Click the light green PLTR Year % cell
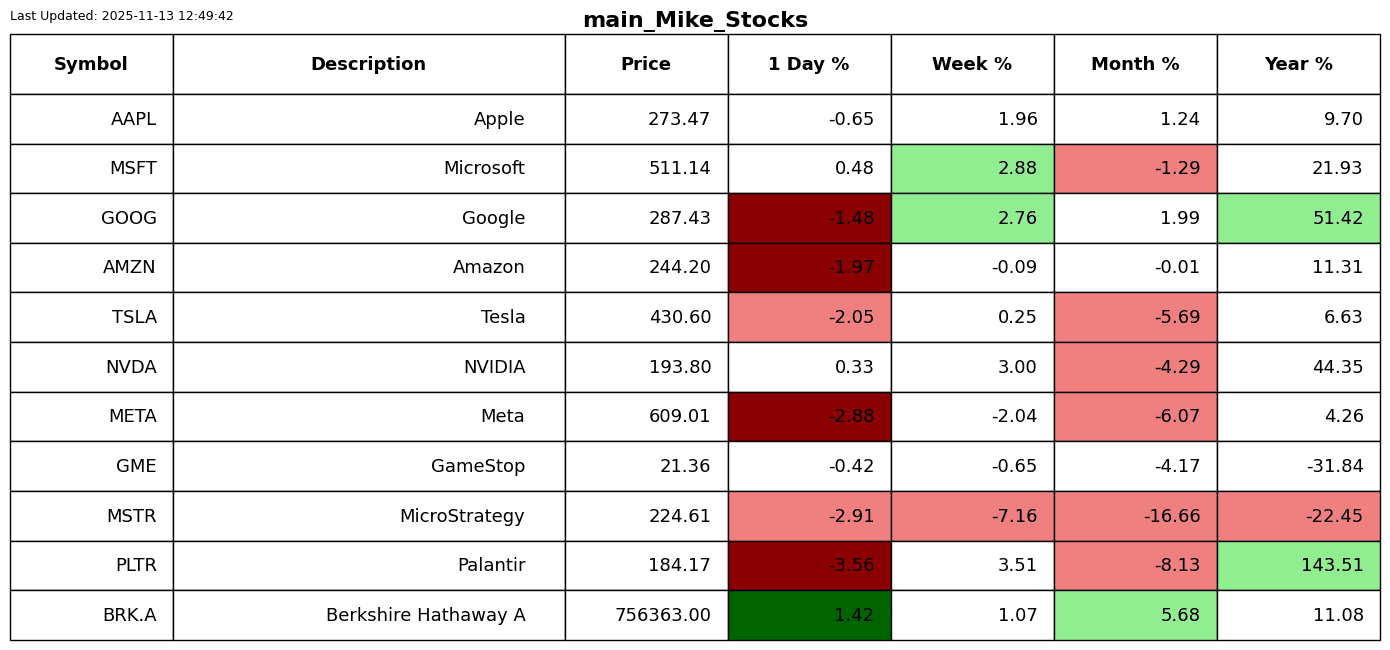This screenshot has width=1390, height=650. click(1298, 566)
